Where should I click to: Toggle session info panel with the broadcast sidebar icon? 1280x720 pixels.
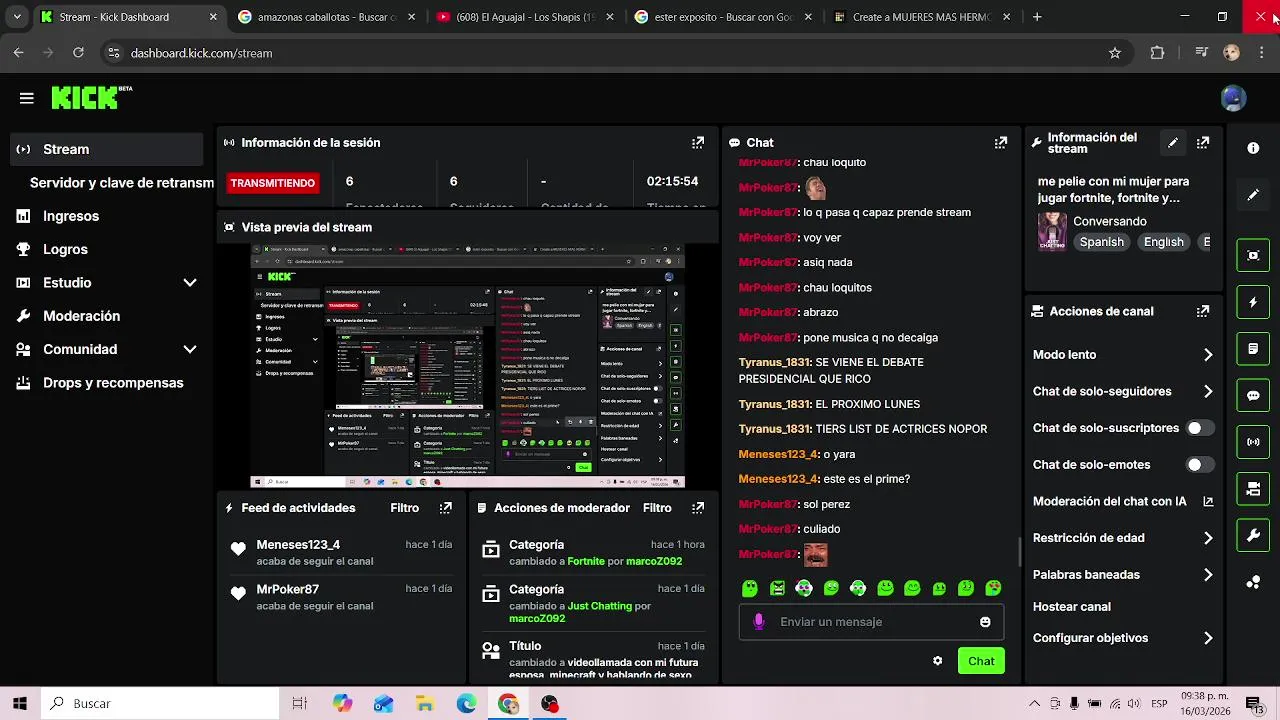[1253, 442]
